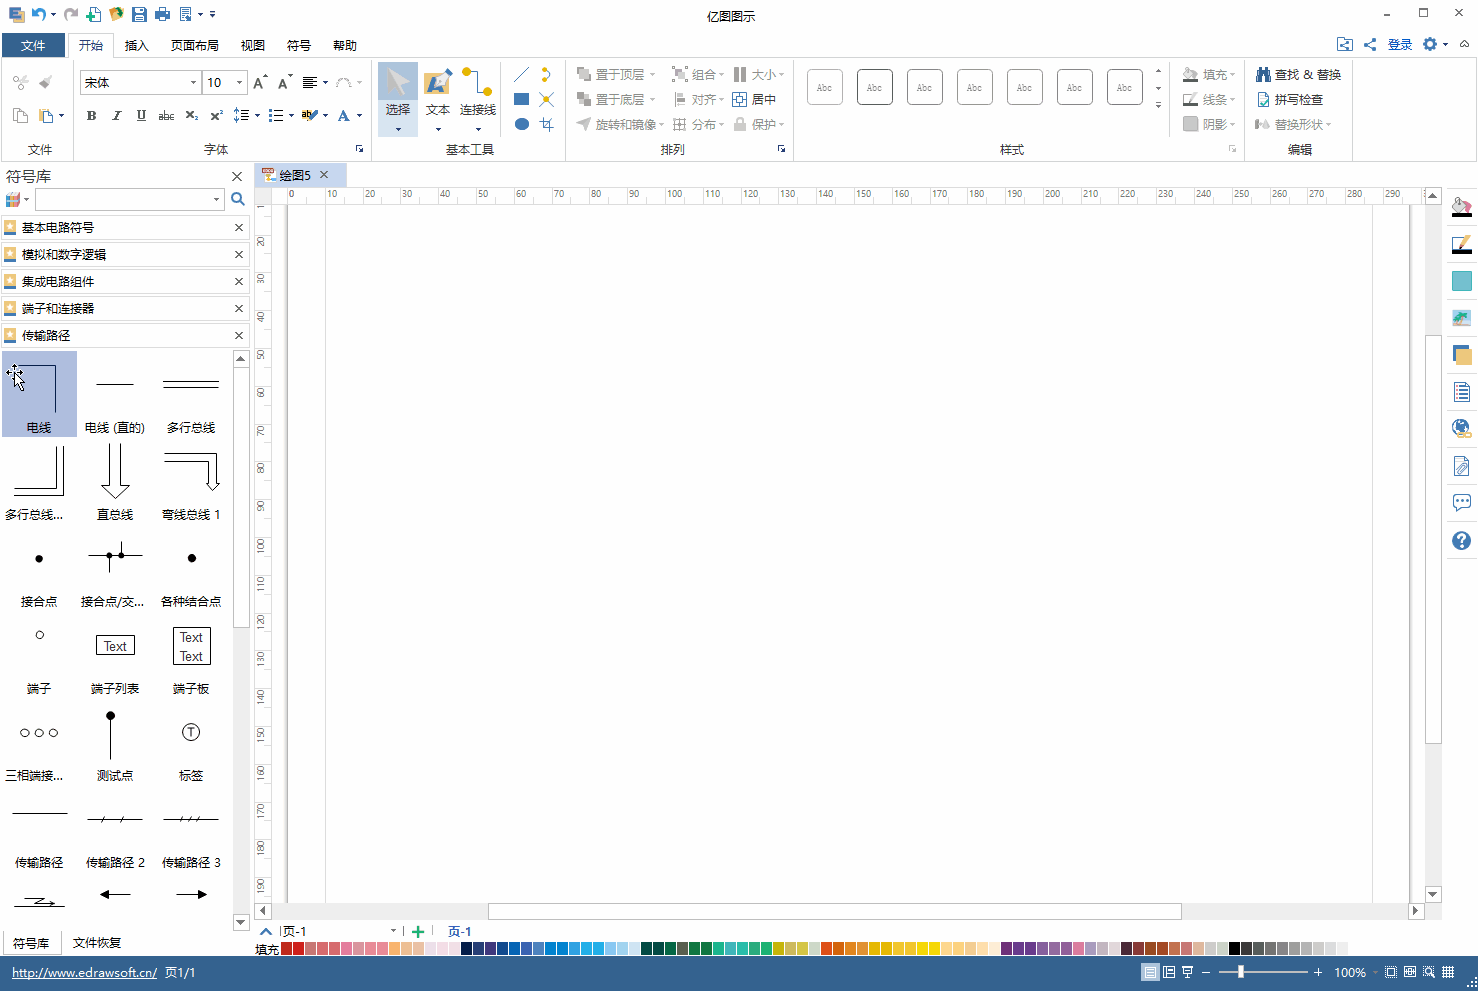Toggle underline formatting

(x=141, y=116)
